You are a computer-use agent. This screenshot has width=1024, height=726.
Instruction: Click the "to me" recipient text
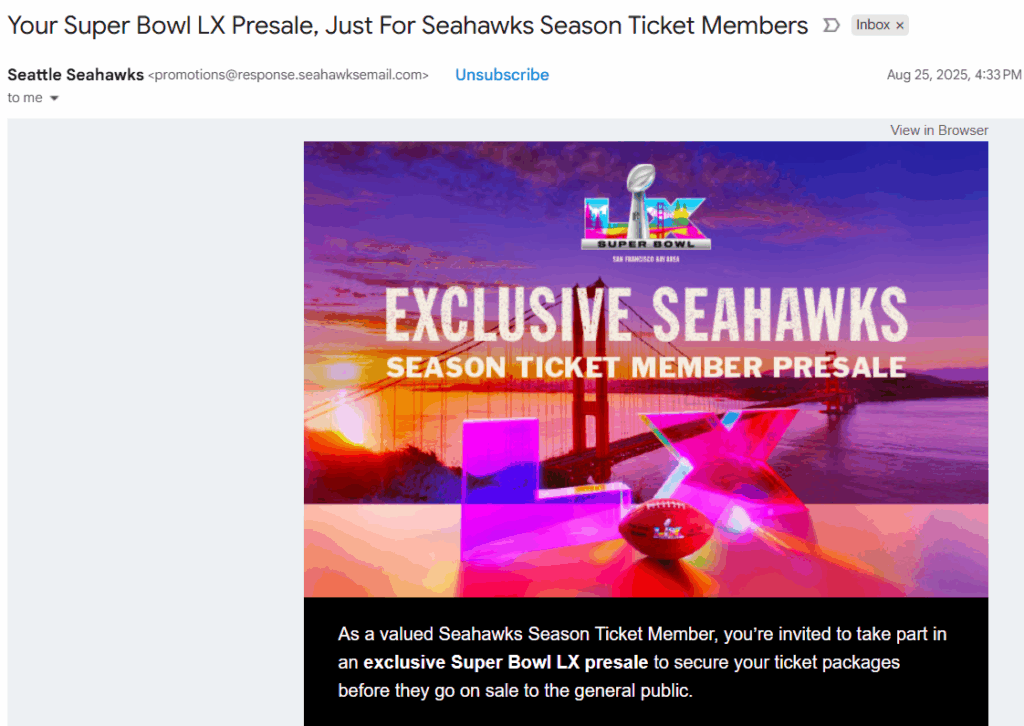[26, 98]
